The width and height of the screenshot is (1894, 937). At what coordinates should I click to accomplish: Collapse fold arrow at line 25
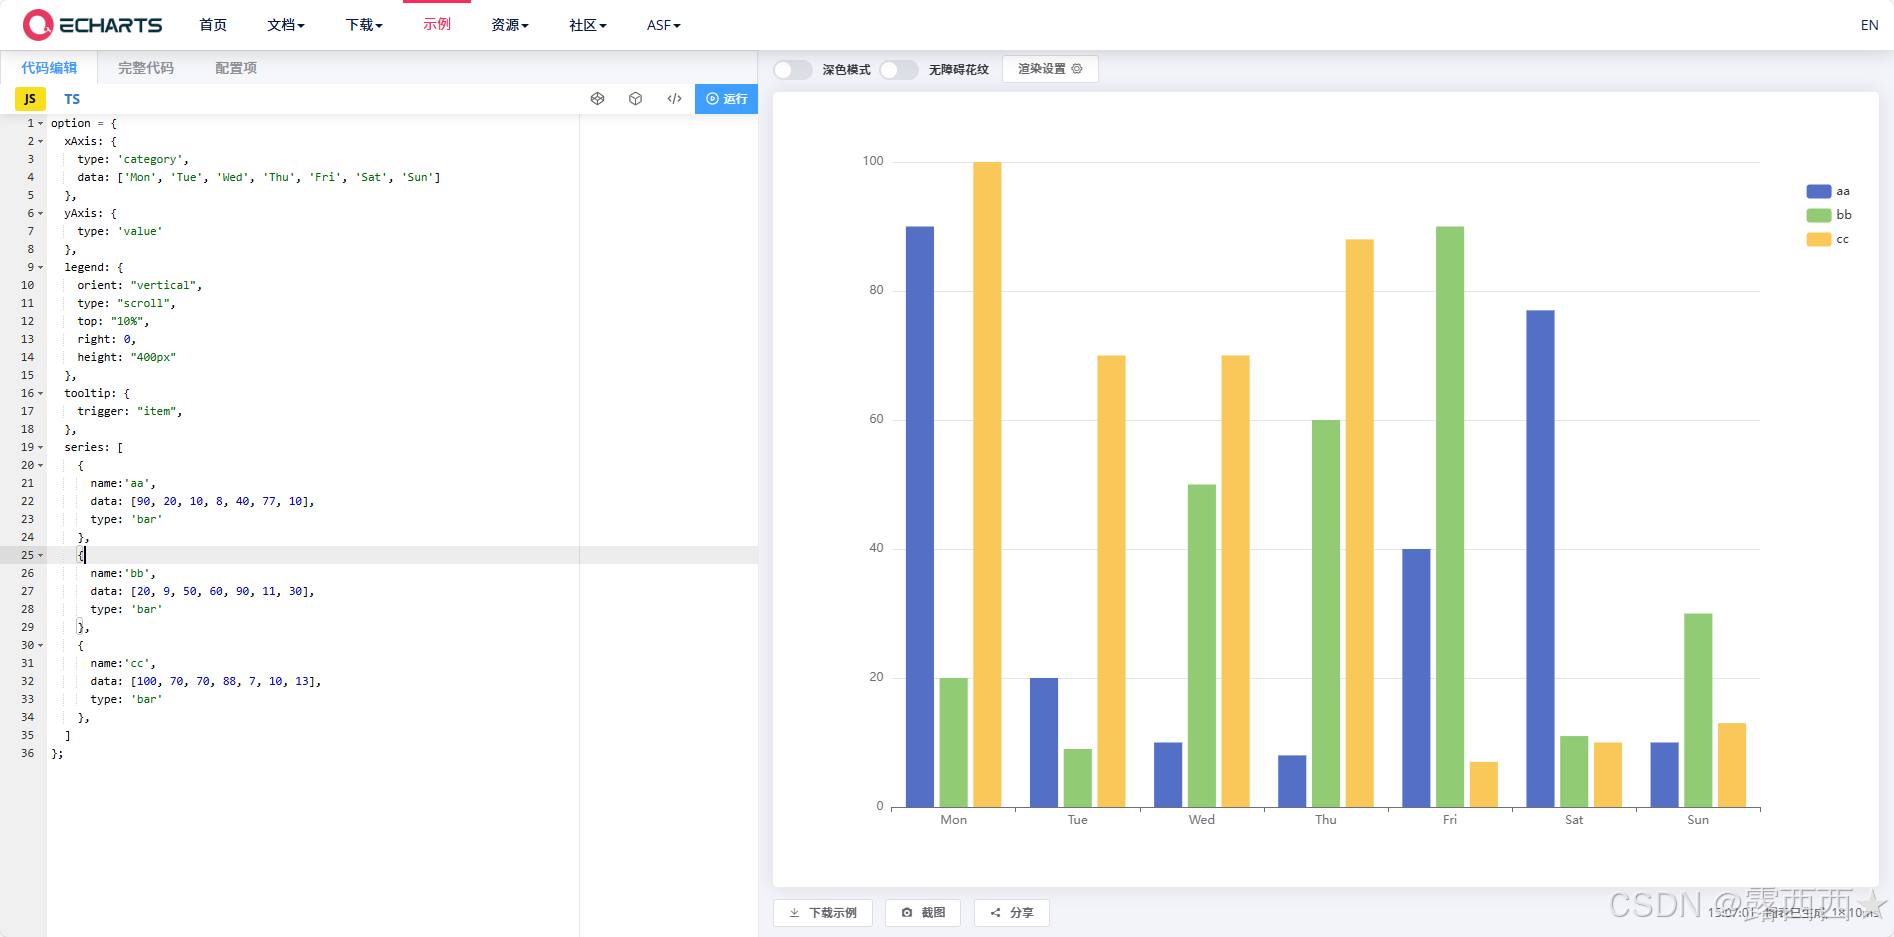pos(41,556)
